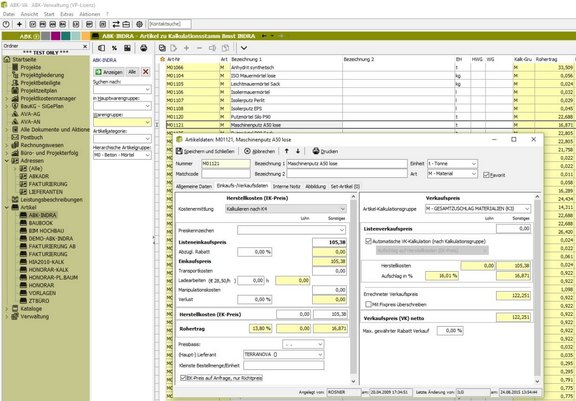The height and width of the screenshot is (401, 576).
Task: Click the Kontaktsuche search field
Action: pyautogui.click(x=170, y=24)
